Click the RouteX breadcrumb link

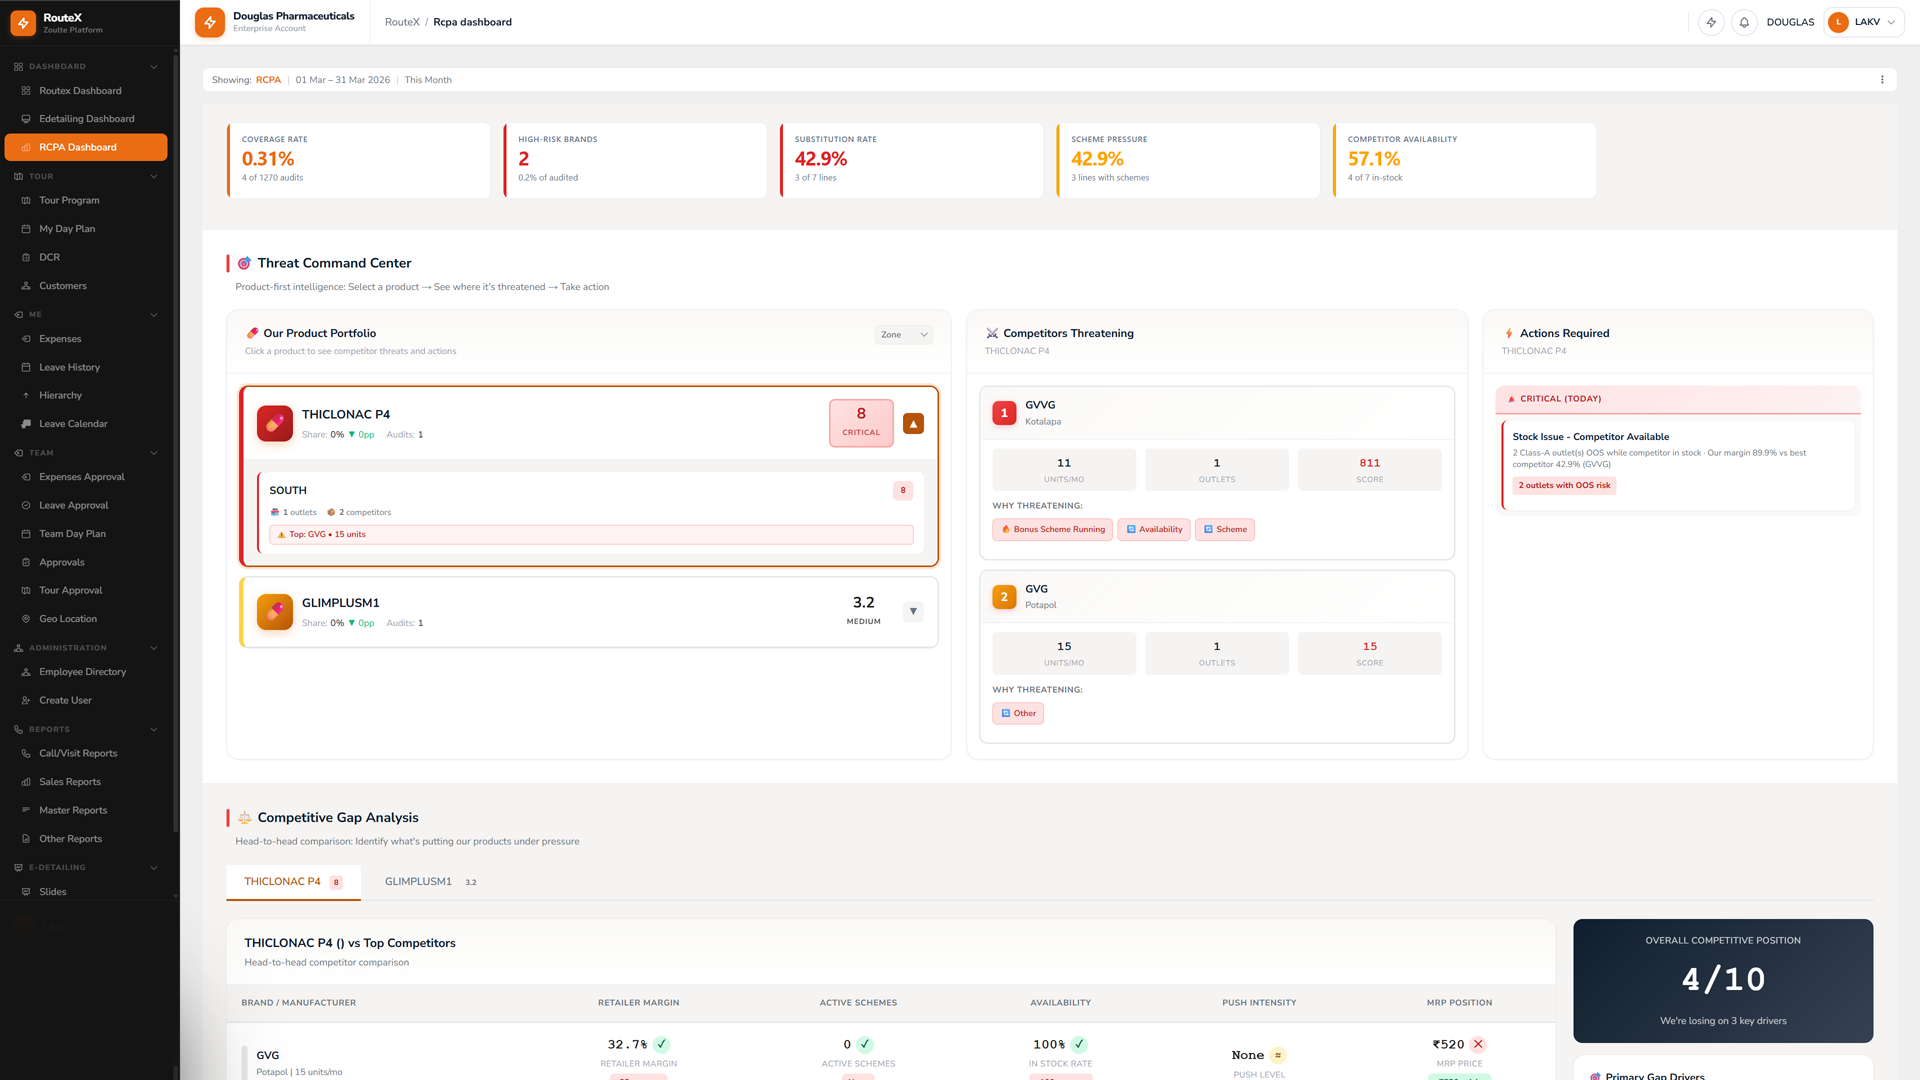click(x=402, y=22)
